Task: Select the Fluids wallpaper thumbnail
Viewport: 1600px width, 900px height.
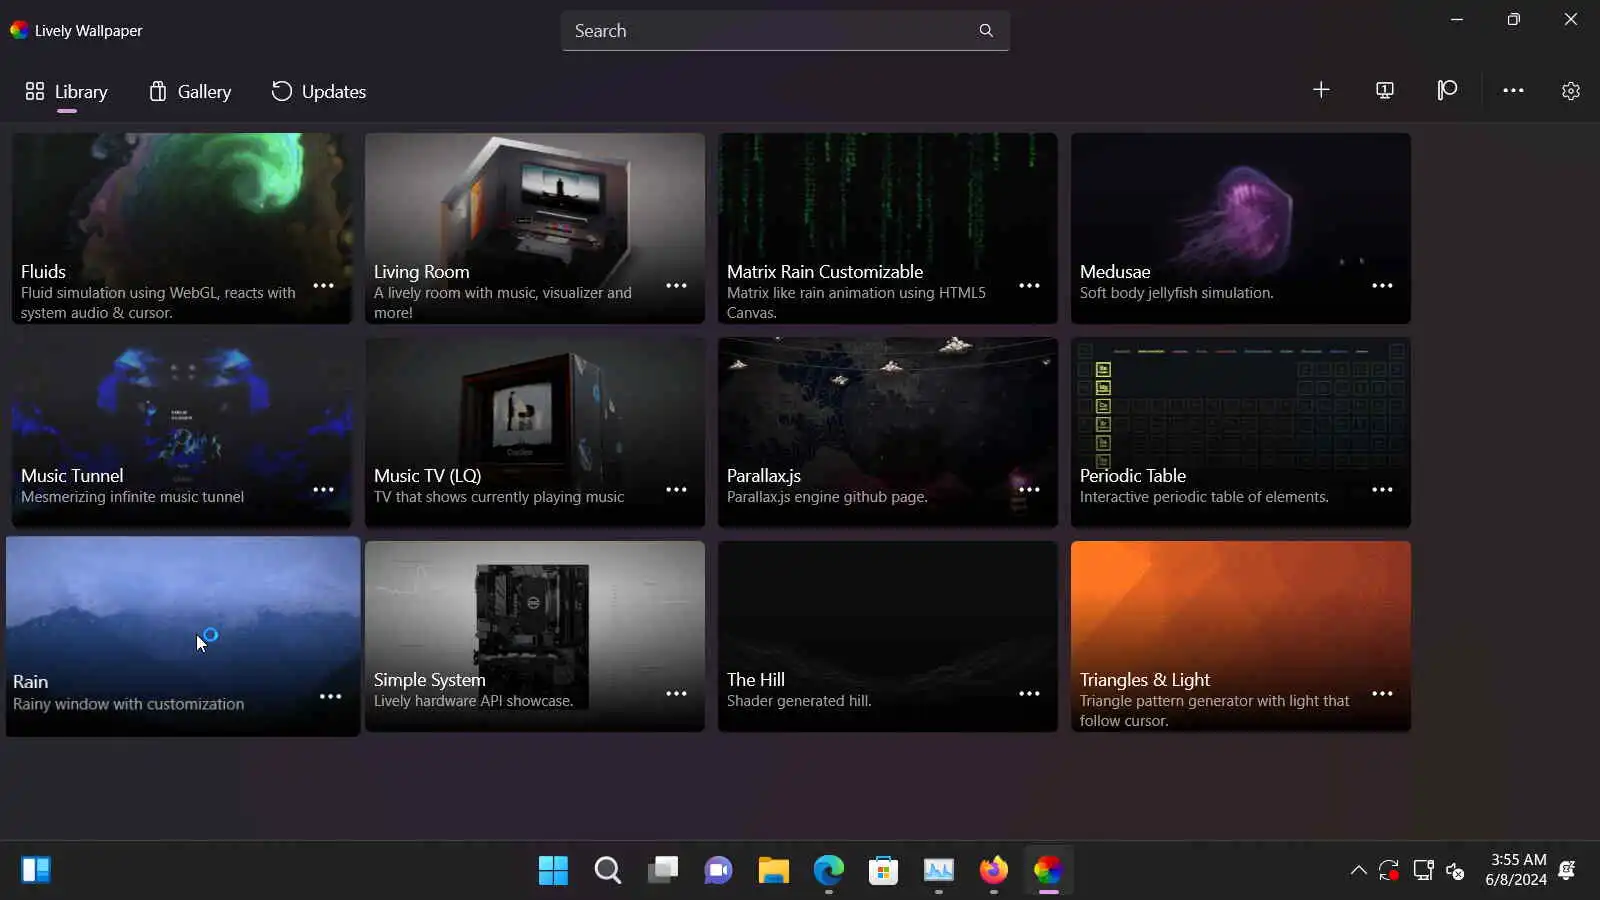Action: pos(182,228)
